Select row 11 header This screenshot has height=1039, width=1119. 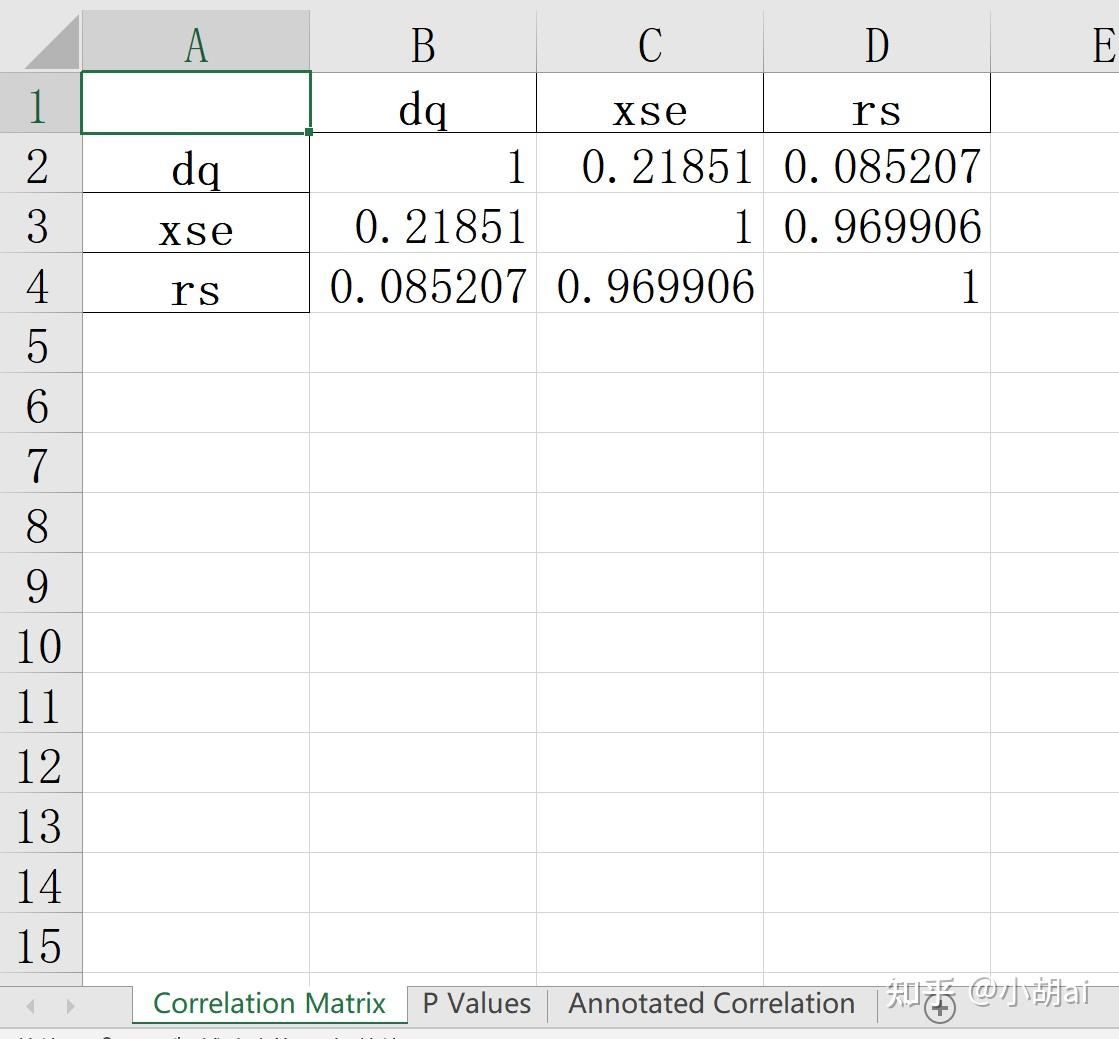[41, 703]
